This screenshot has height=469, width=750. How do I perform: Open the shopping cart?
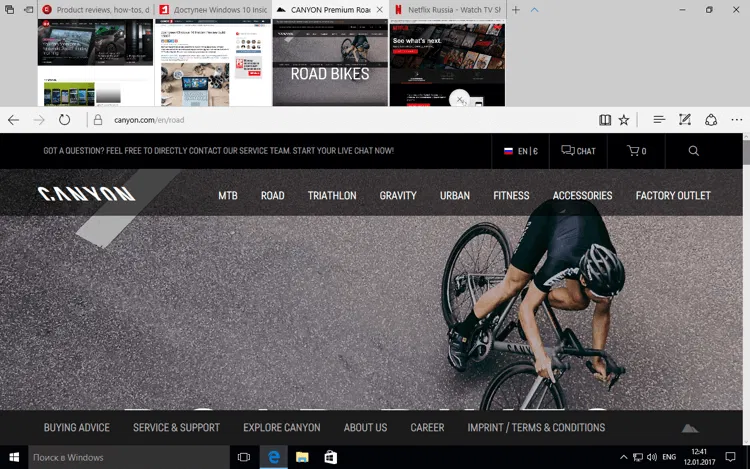click(x=636, y=151)
